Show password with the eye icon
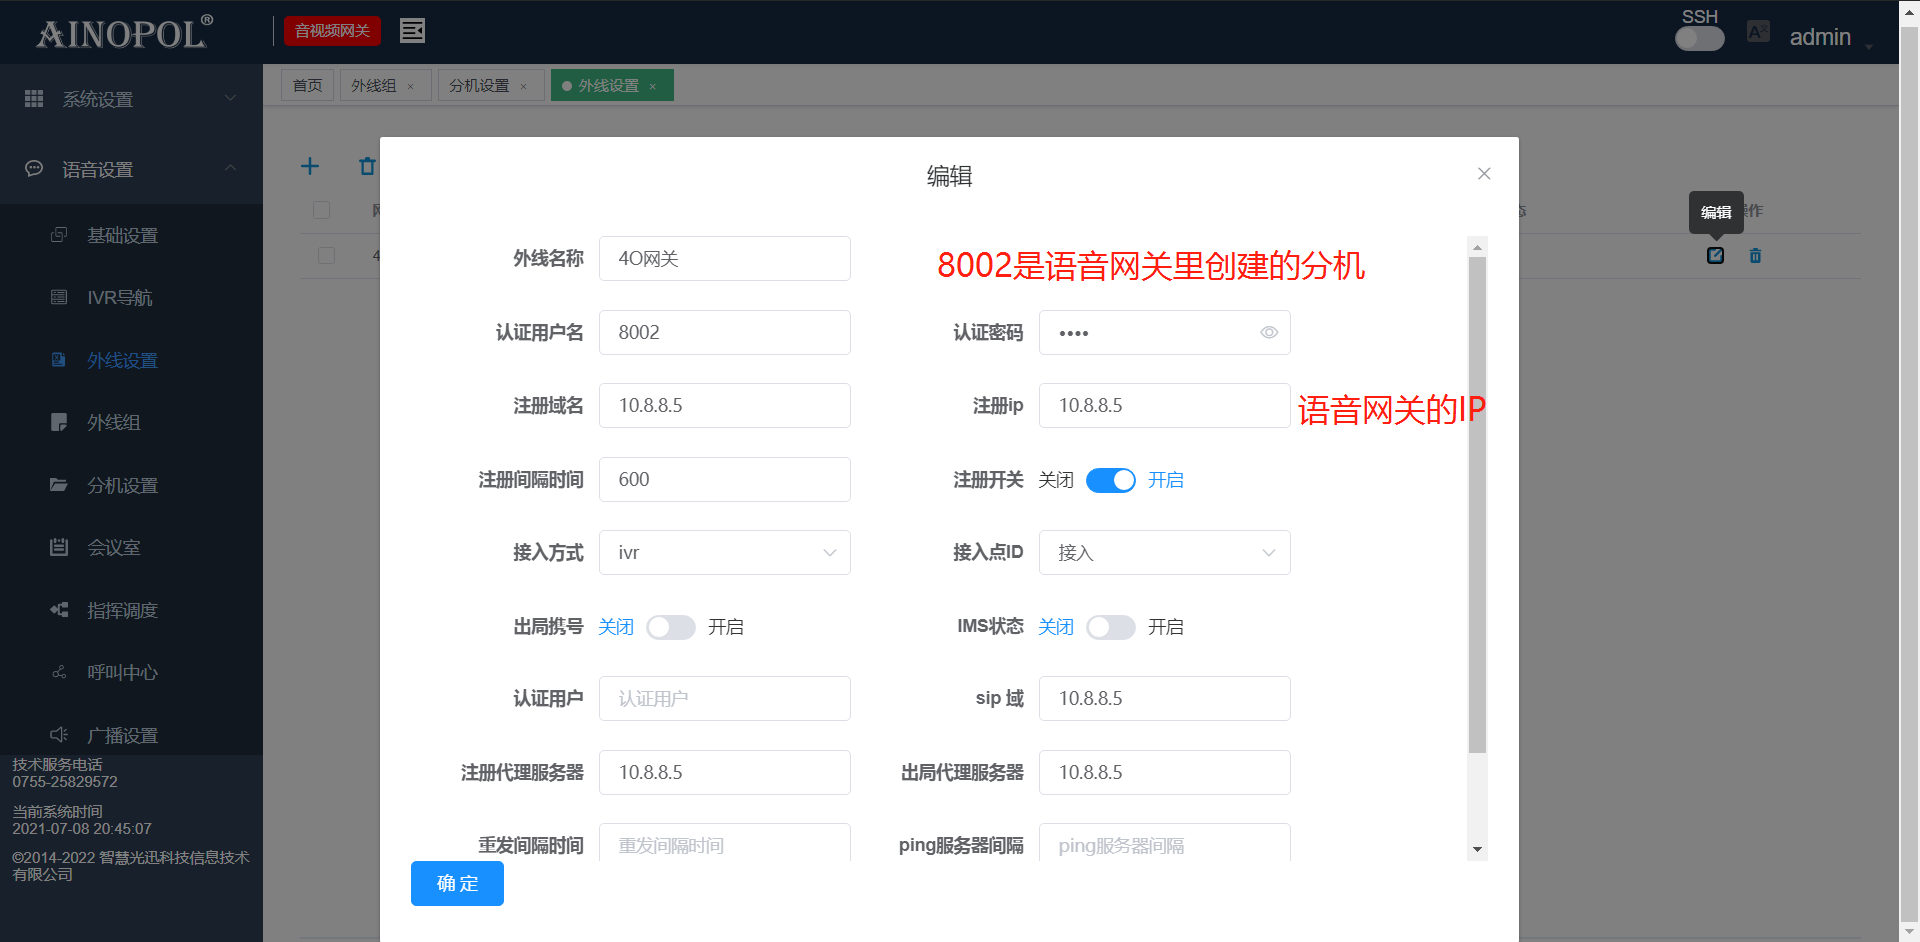Image resolution: width=1920 pixels, height=942 pixels. pos(1268,333)
